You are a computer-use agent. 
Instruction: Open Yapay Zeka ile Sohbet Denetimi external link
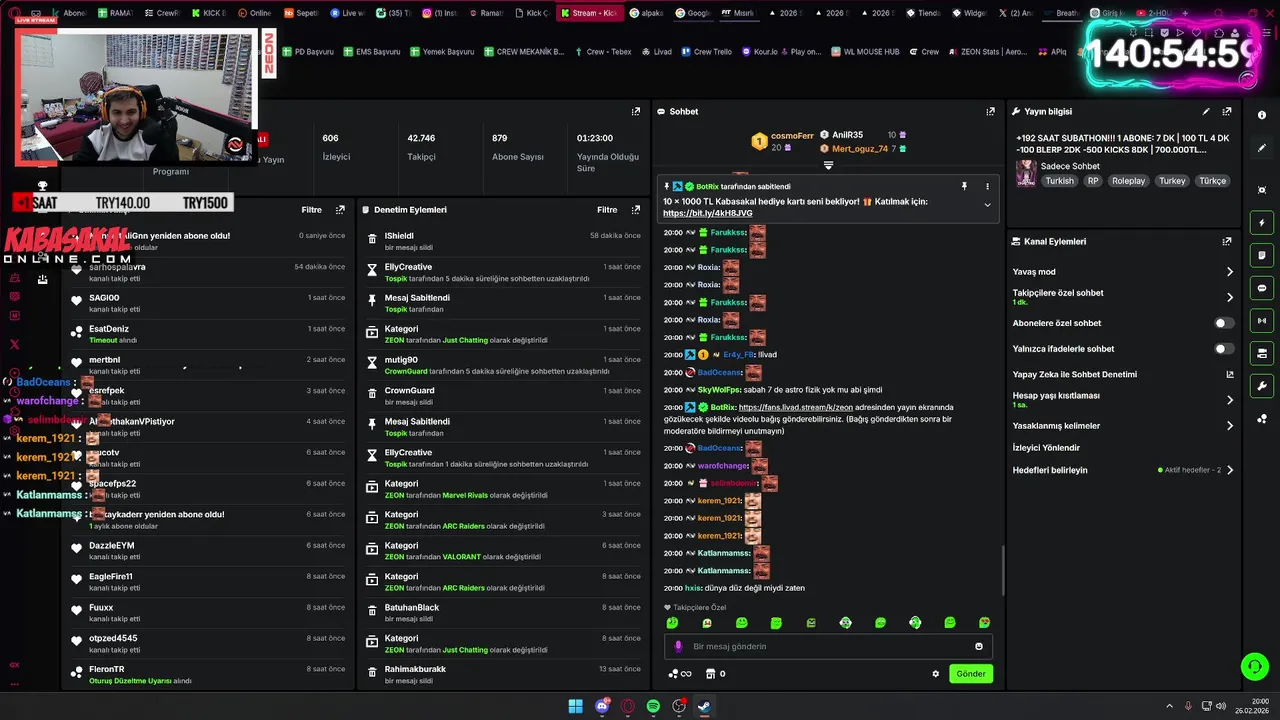(x=1230, y=374)
